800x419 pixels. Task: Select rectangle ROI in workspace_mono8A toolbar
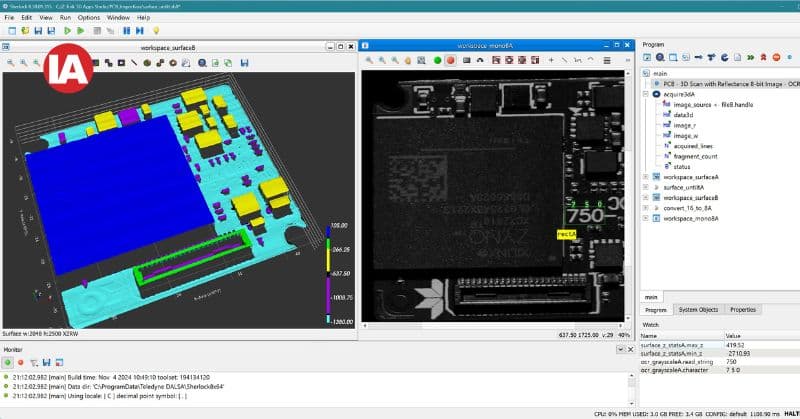pos(466,60)
